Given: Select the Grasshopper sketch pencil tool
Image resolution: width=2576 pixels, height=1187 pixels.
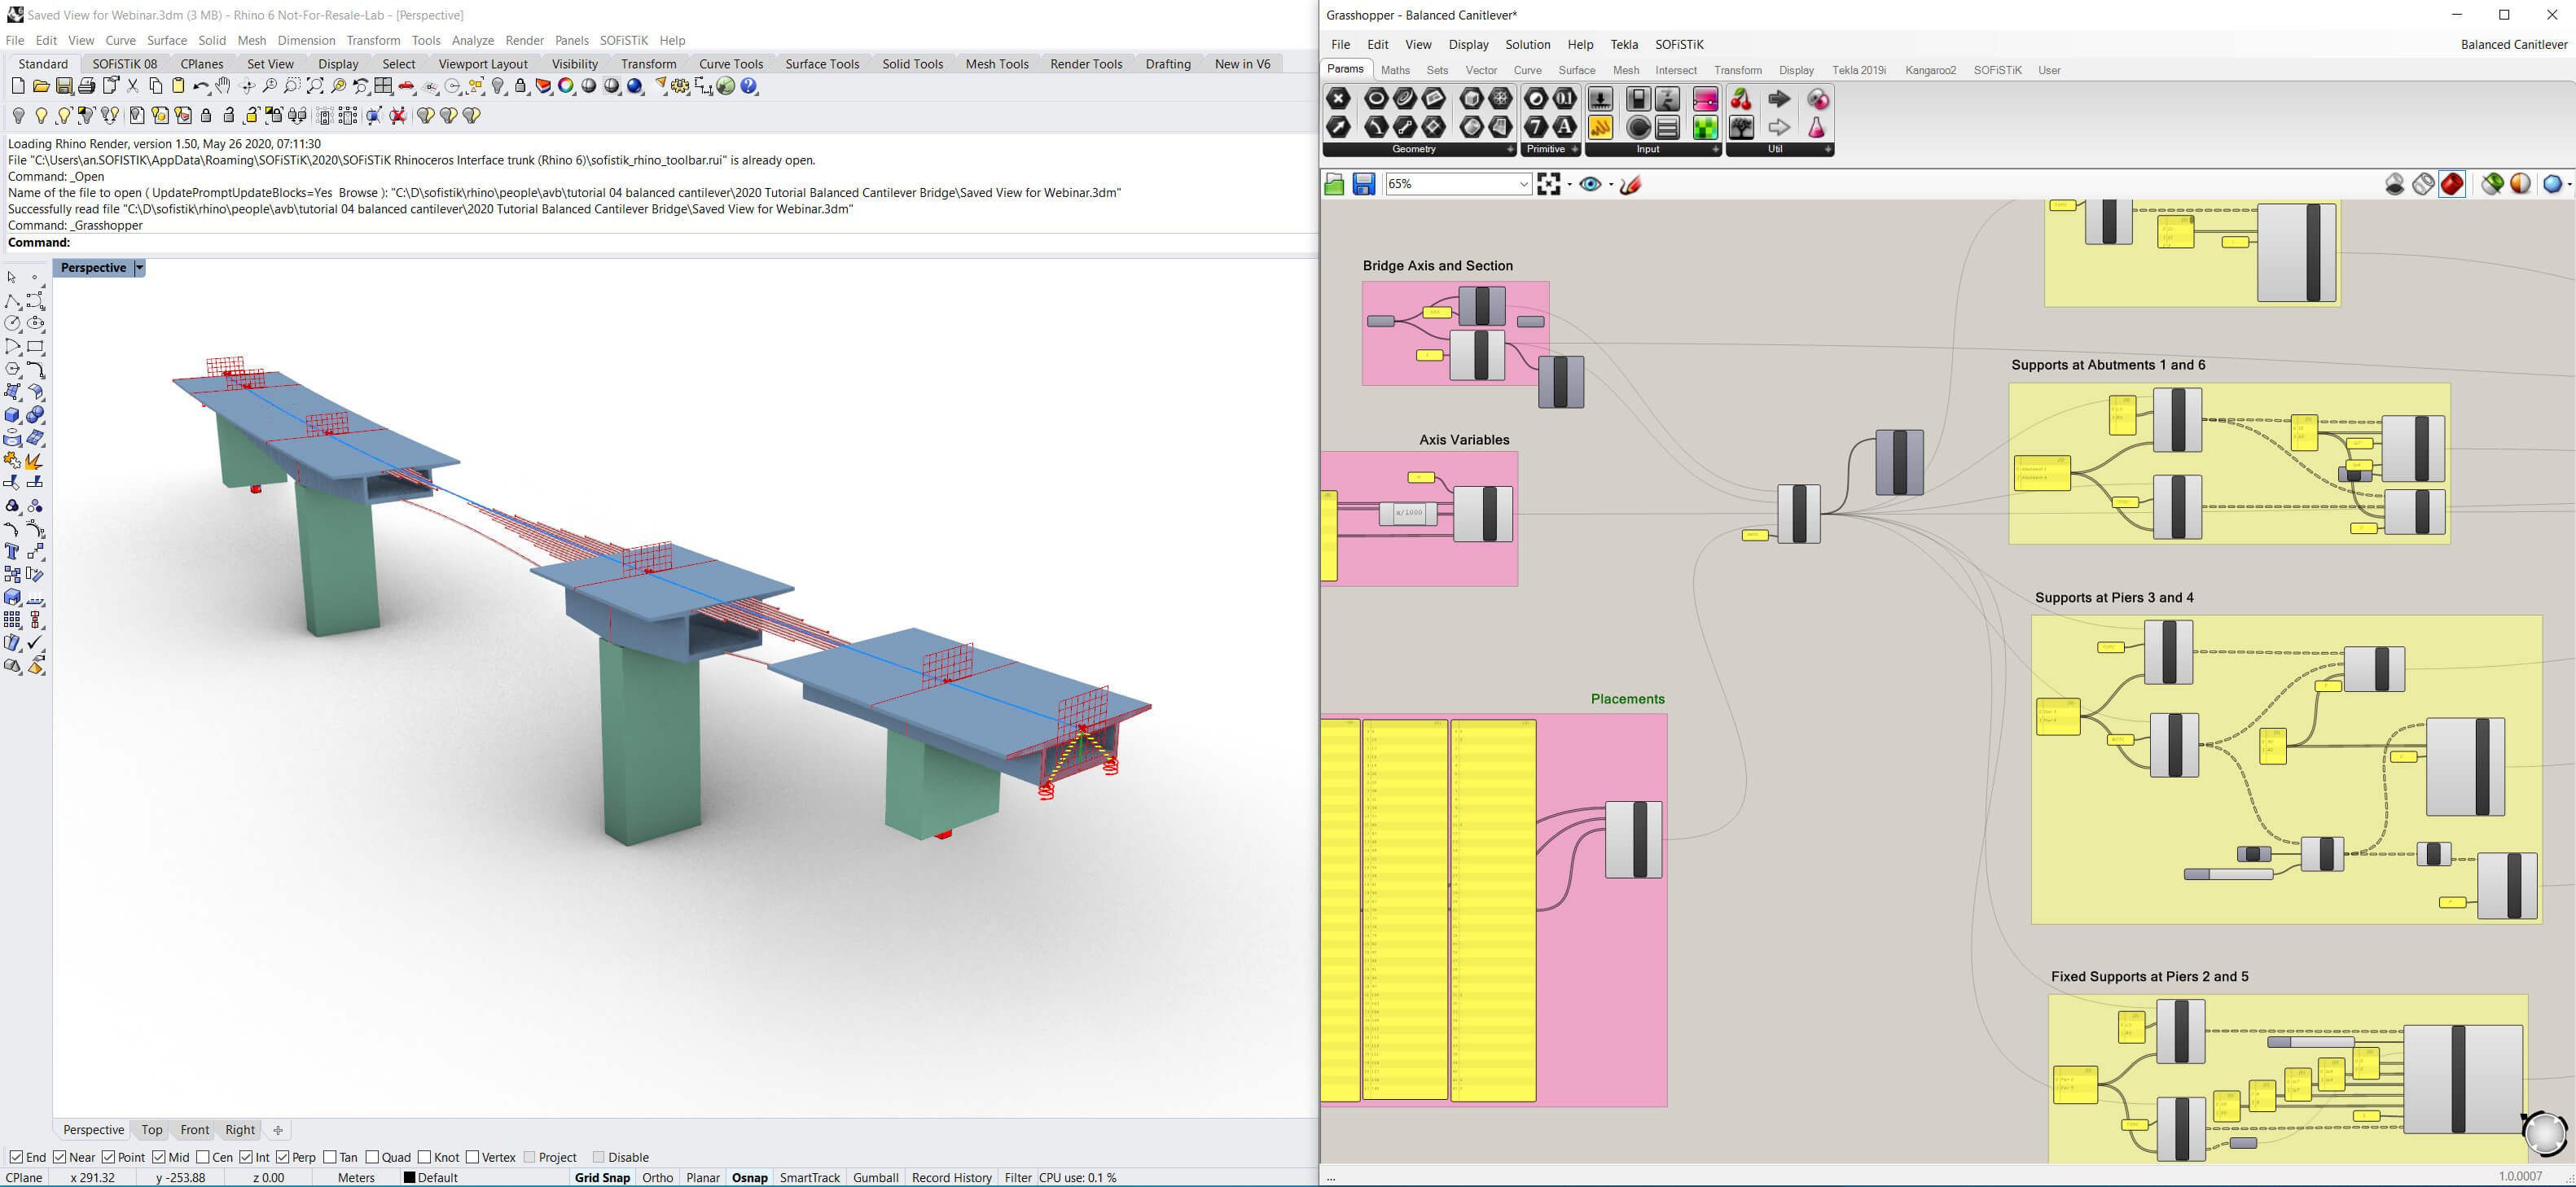Looking at the screenshot, I should 1630,184.
